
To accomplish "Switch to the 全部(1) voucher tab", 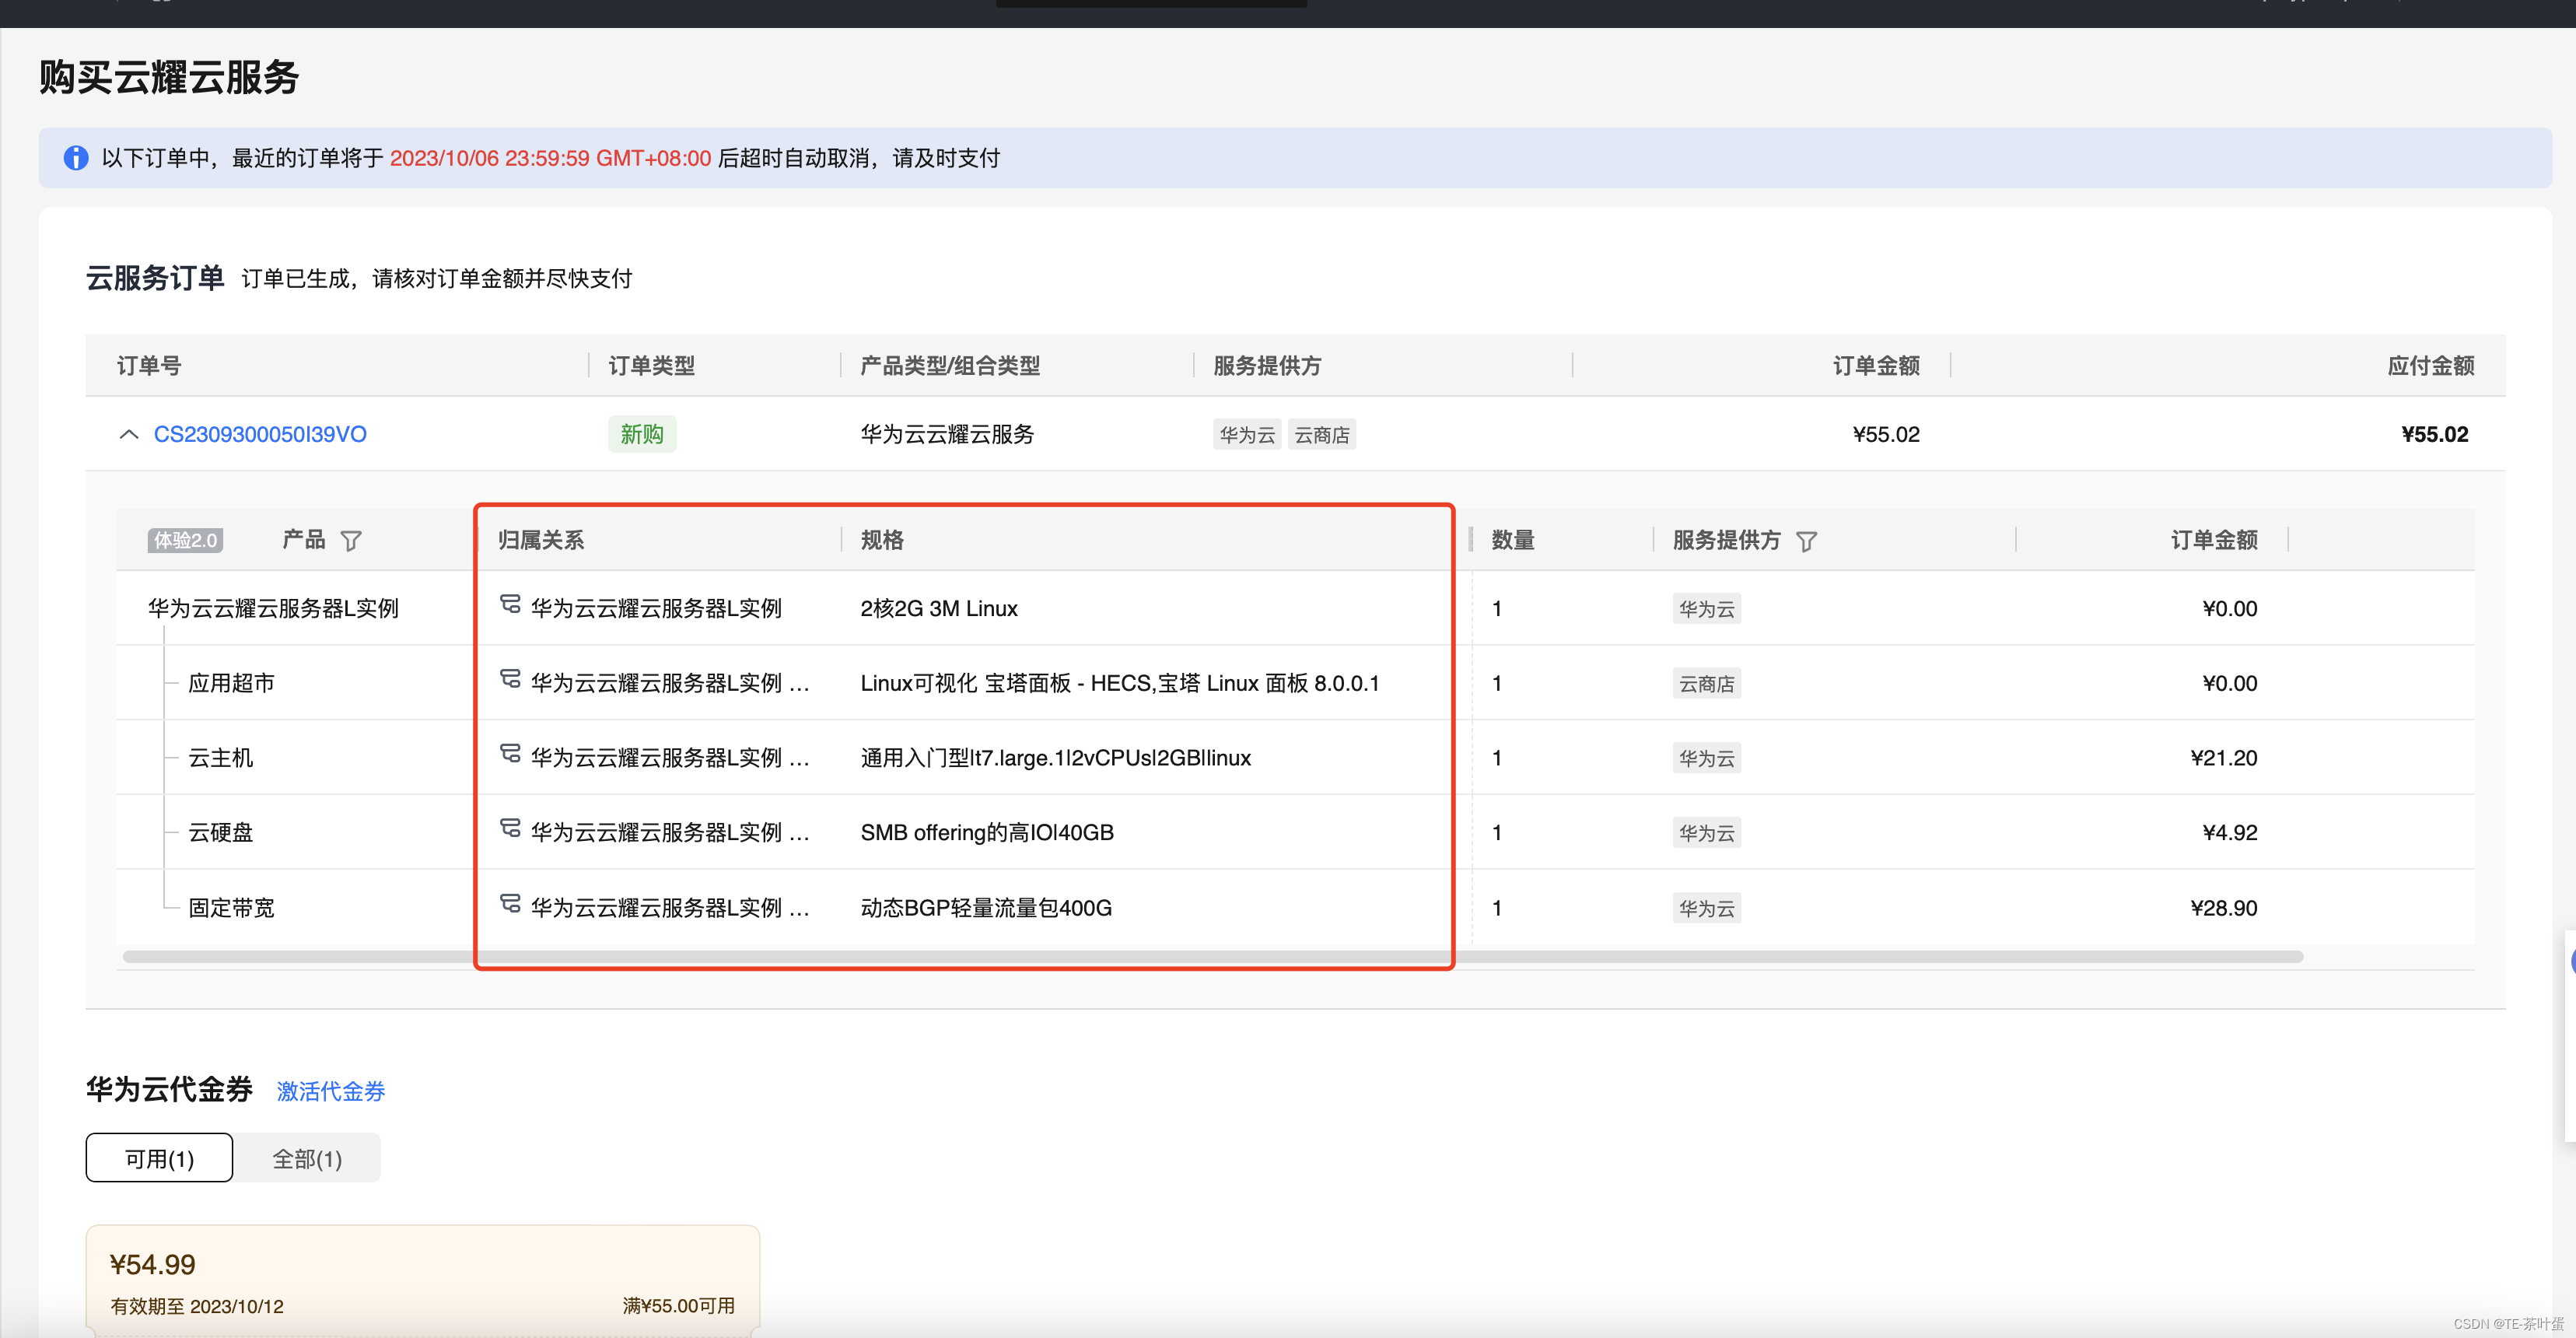I will tap(307, 1158).
